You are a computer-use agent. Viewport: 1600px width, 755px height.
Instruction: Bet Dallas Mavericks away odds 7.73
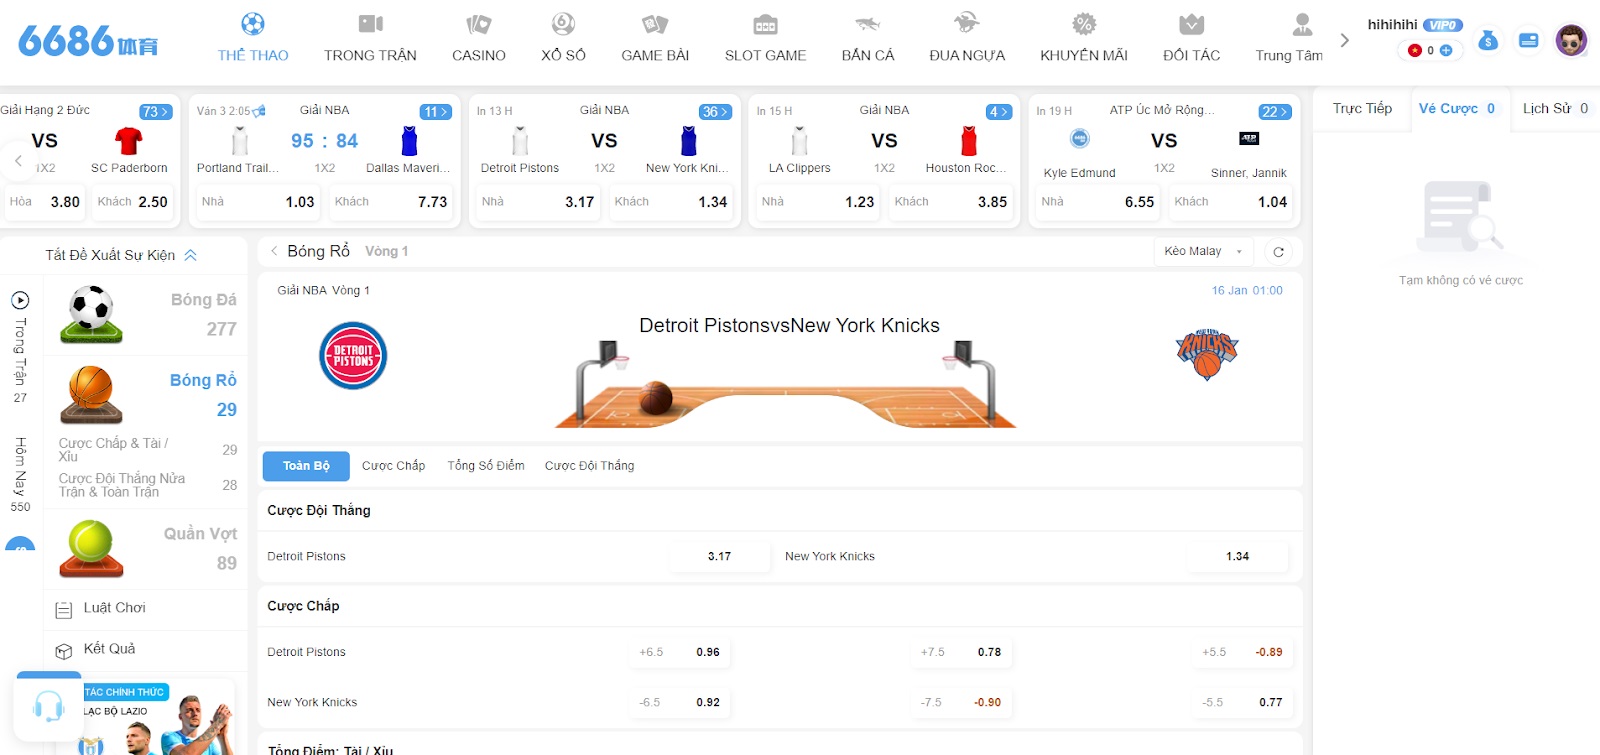point(391,202)
